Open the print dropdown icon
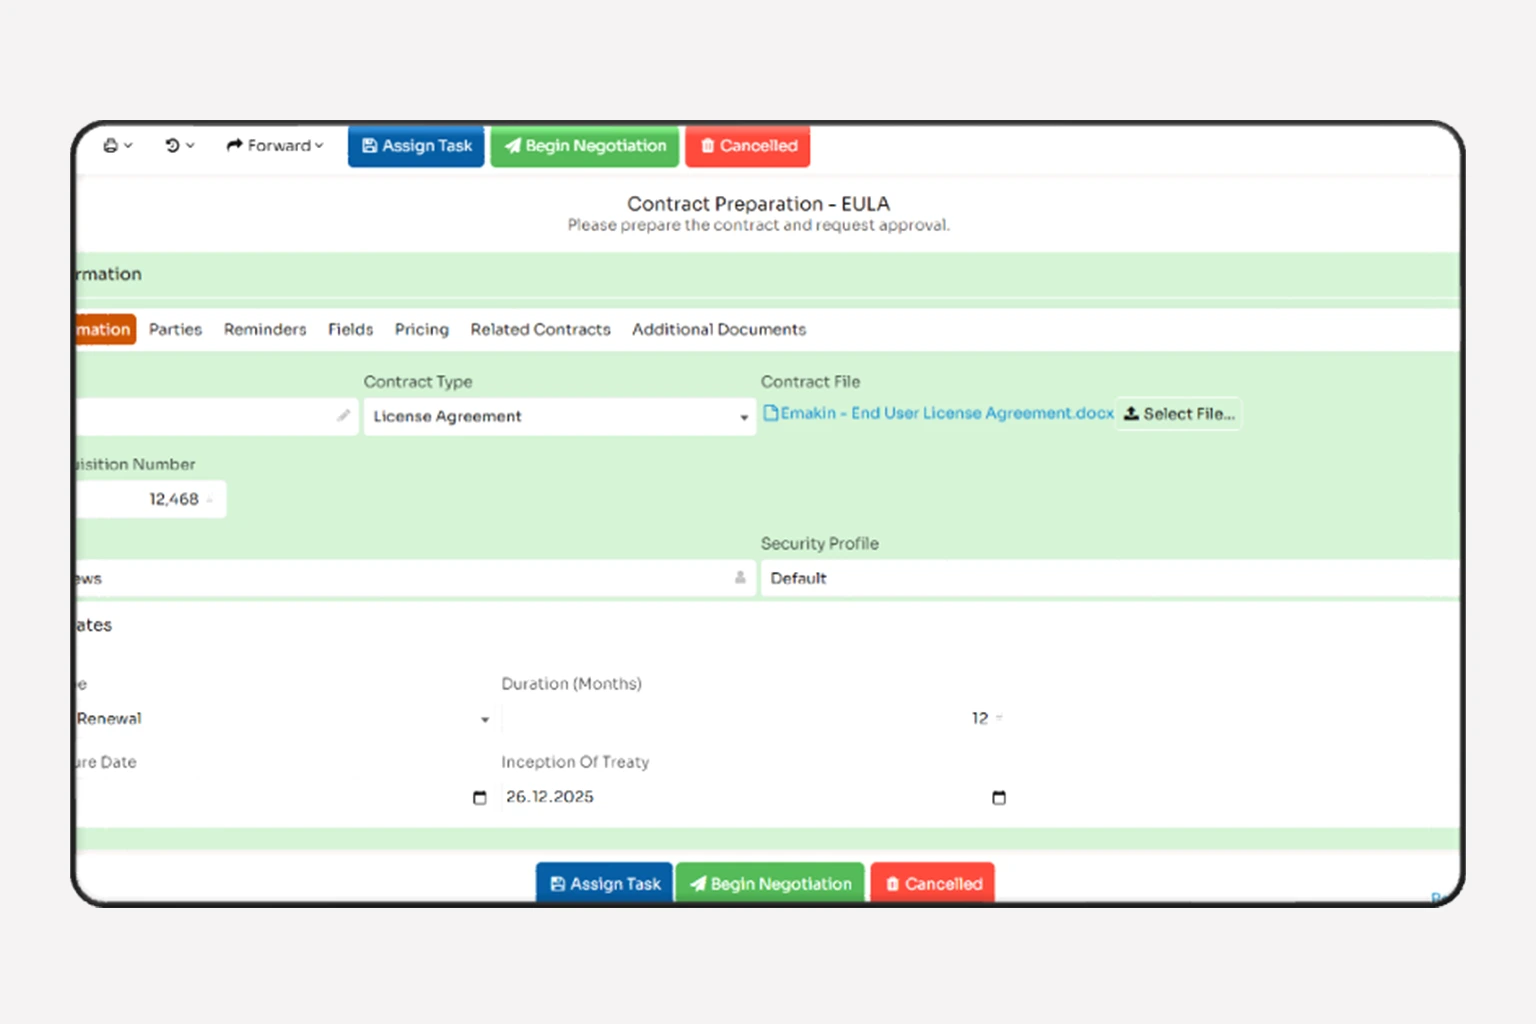 [117, 146]
